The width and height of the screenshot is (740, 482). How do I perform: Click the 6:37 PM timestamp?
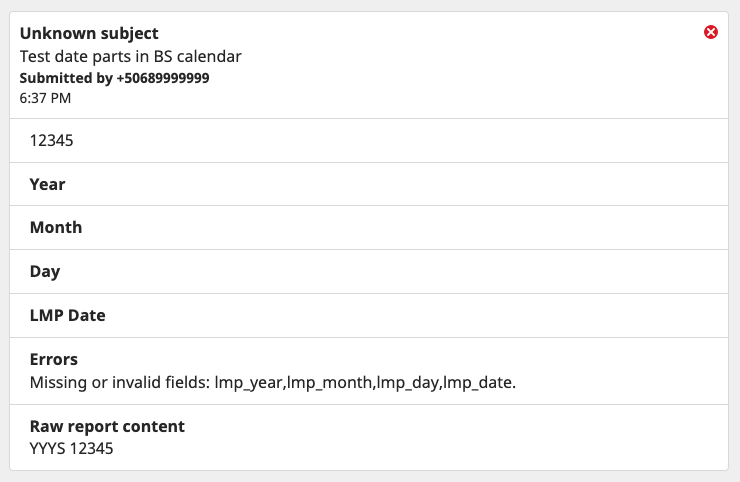coord(45,98)
